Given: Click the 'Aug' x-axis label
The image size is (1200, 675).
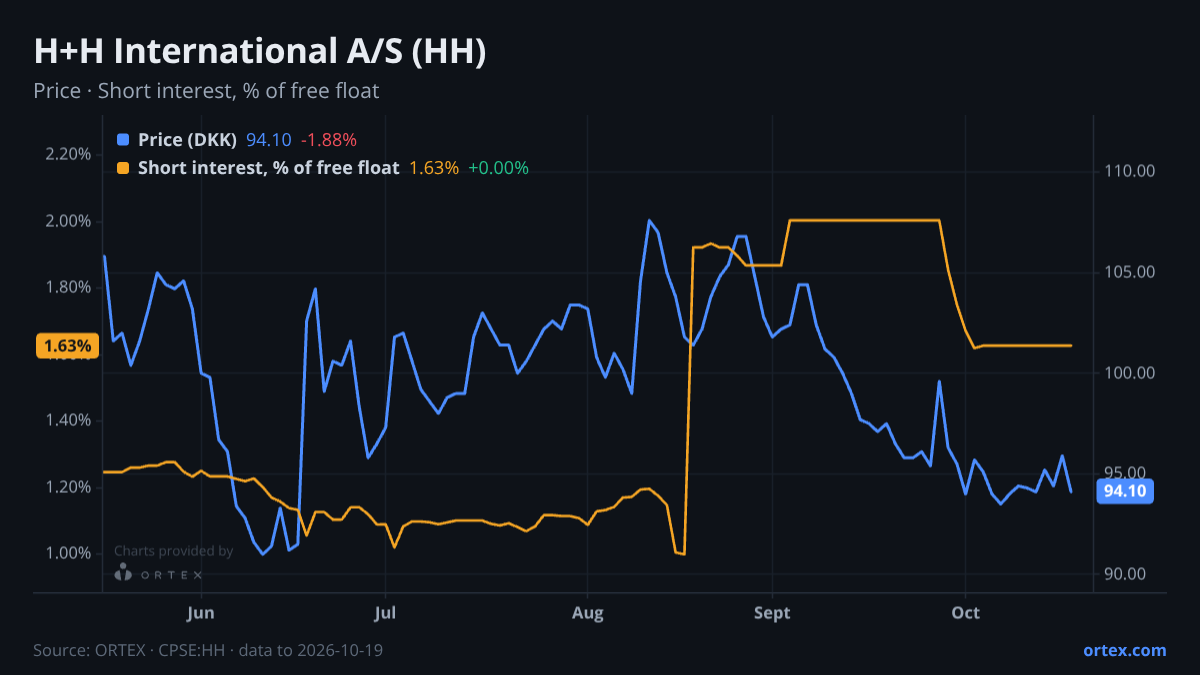Looking at the screenshot, I should click(x=588, y=612).
